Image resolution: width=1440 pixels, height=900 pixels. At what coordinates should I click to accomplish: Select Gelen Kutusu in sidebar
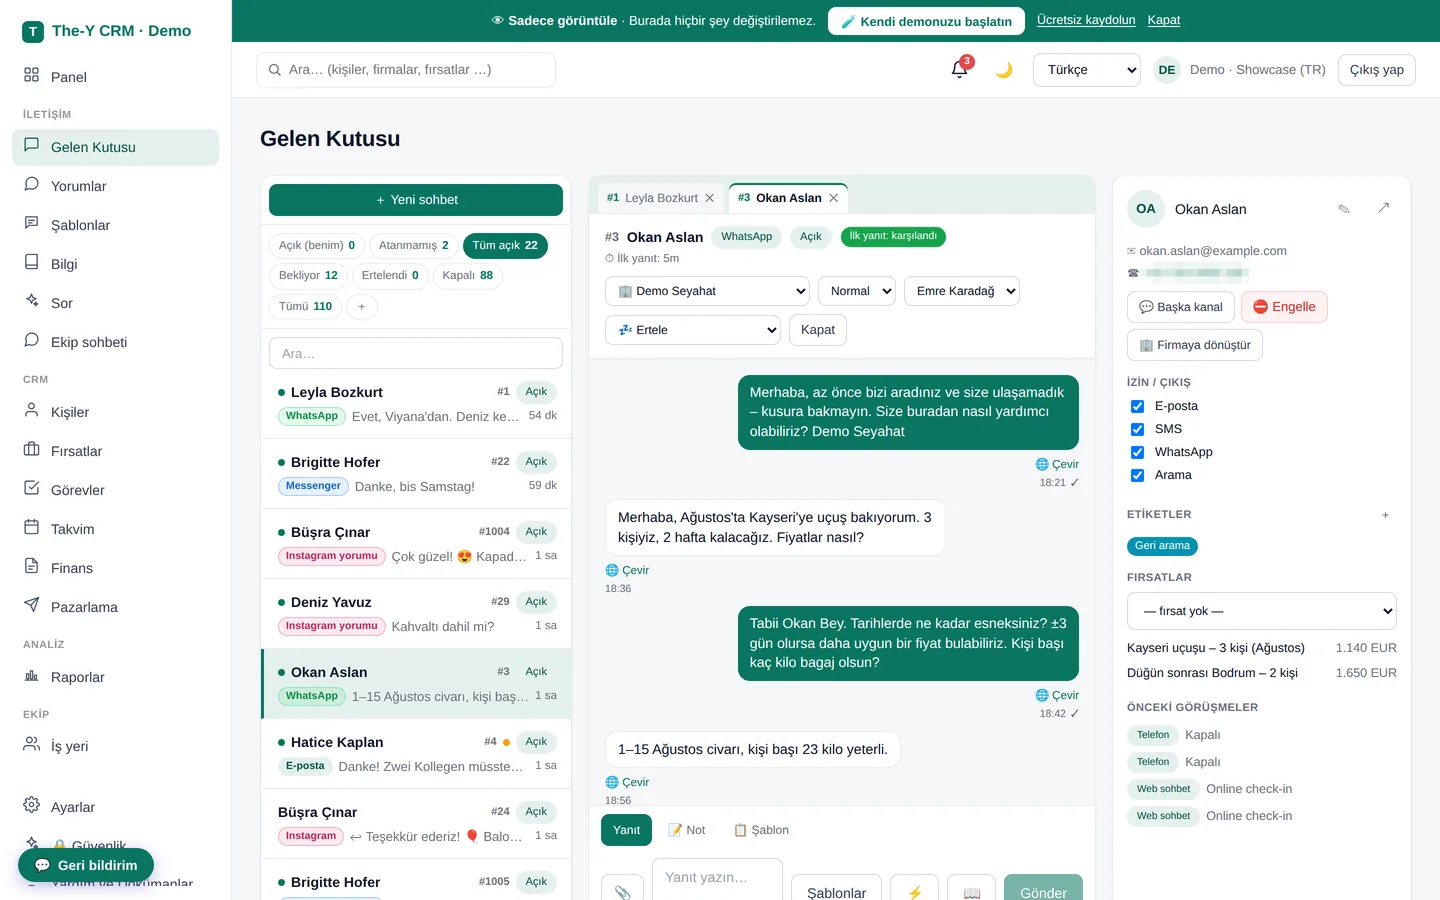[115, 147]
